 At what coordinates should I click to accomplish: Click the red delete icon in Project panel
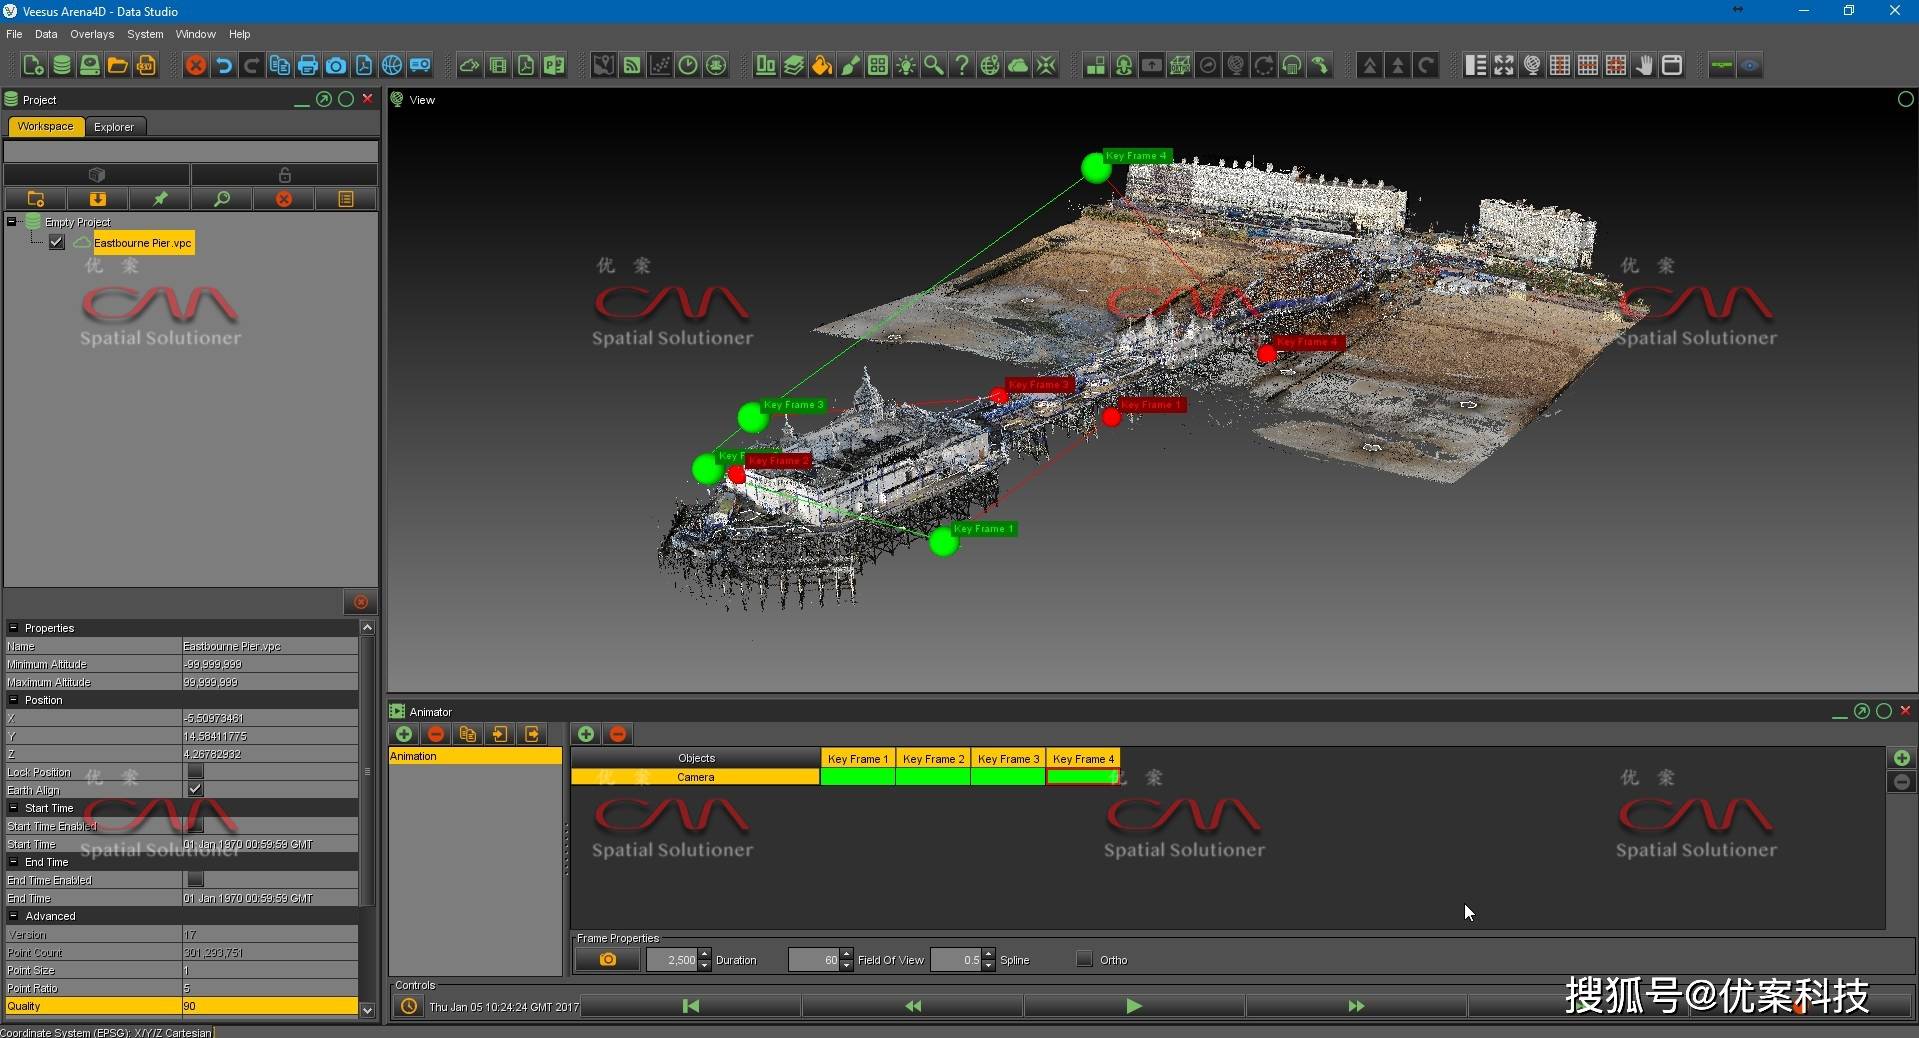click(284, 199)
